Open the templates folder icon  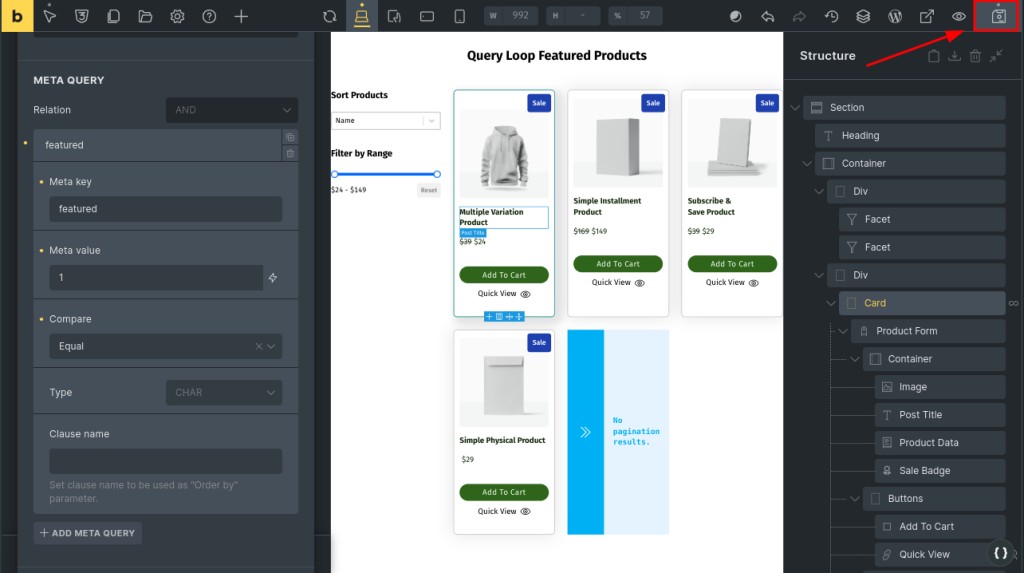click(145, 16)
